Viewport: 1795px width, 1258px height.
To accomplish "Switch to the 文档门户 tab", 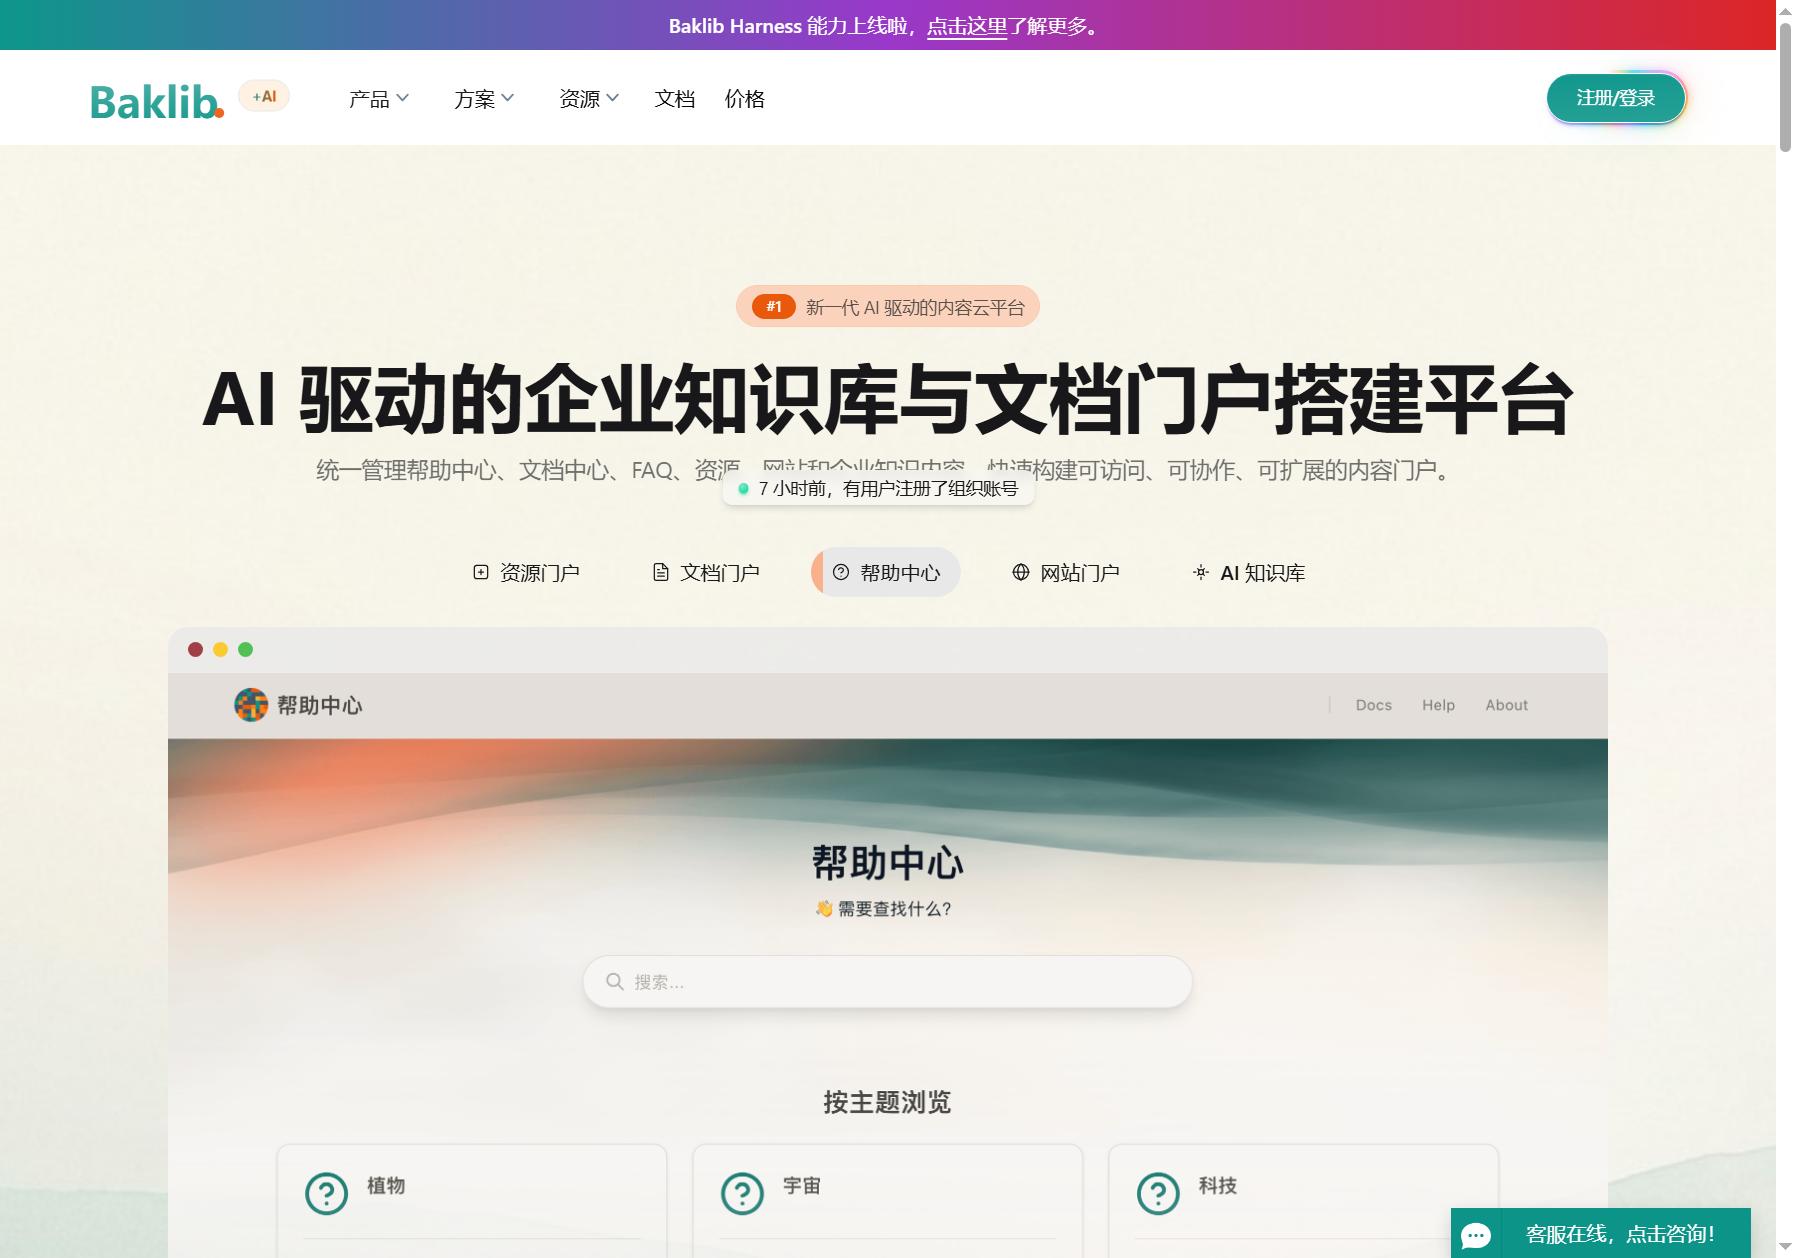I will (706, 572).
